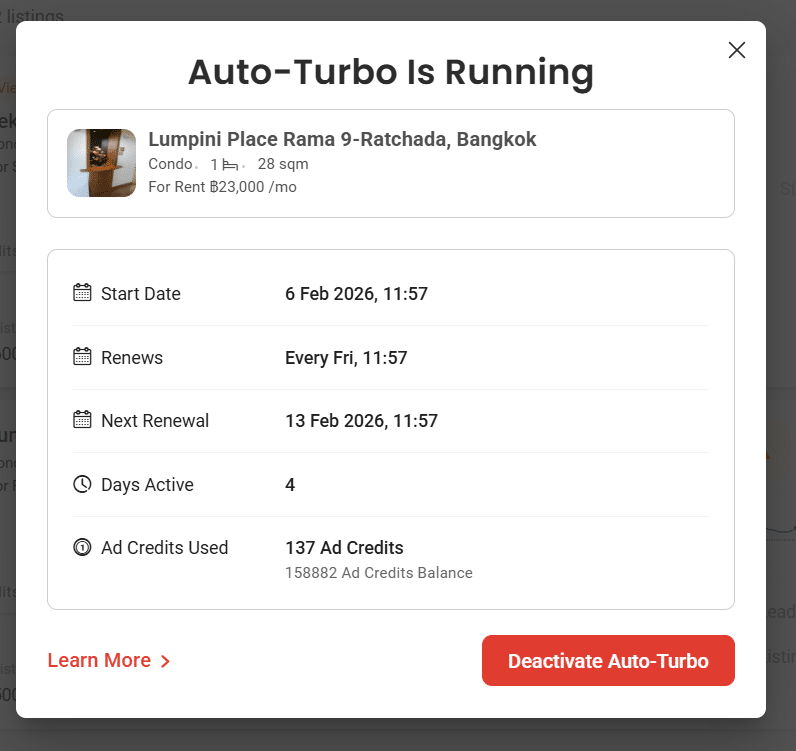Click the Days Active clock icon
Screen dimensions: 796x751
pyautogui.click(x=83, y=484)
